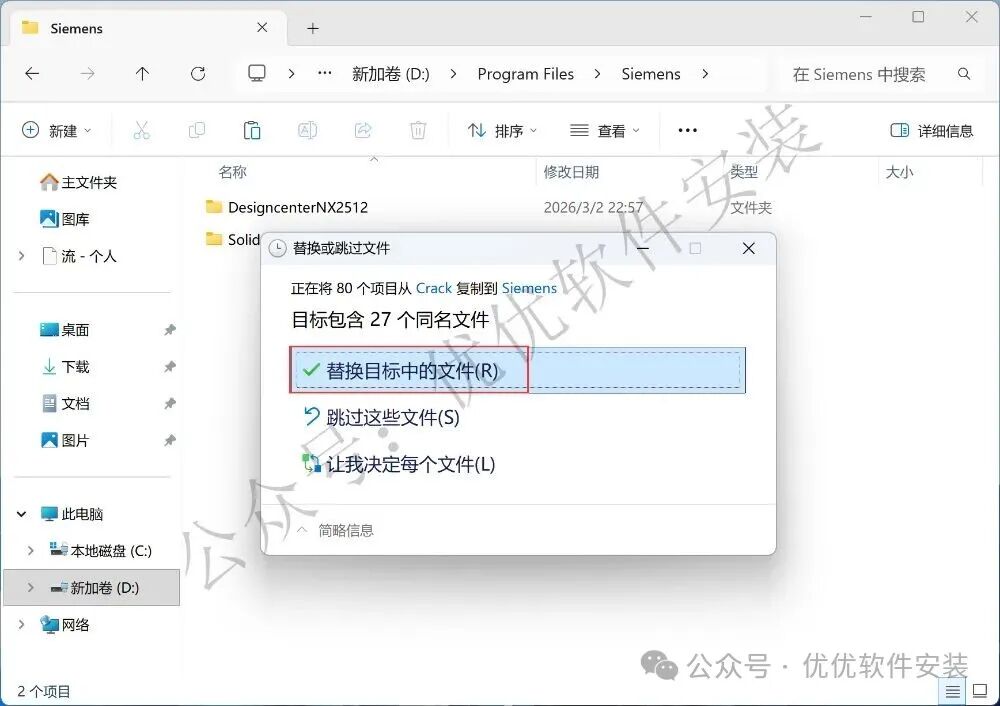Expand the 本地磁盘 (C:) tree node
1000x706 pixels.
click(31, 550)
